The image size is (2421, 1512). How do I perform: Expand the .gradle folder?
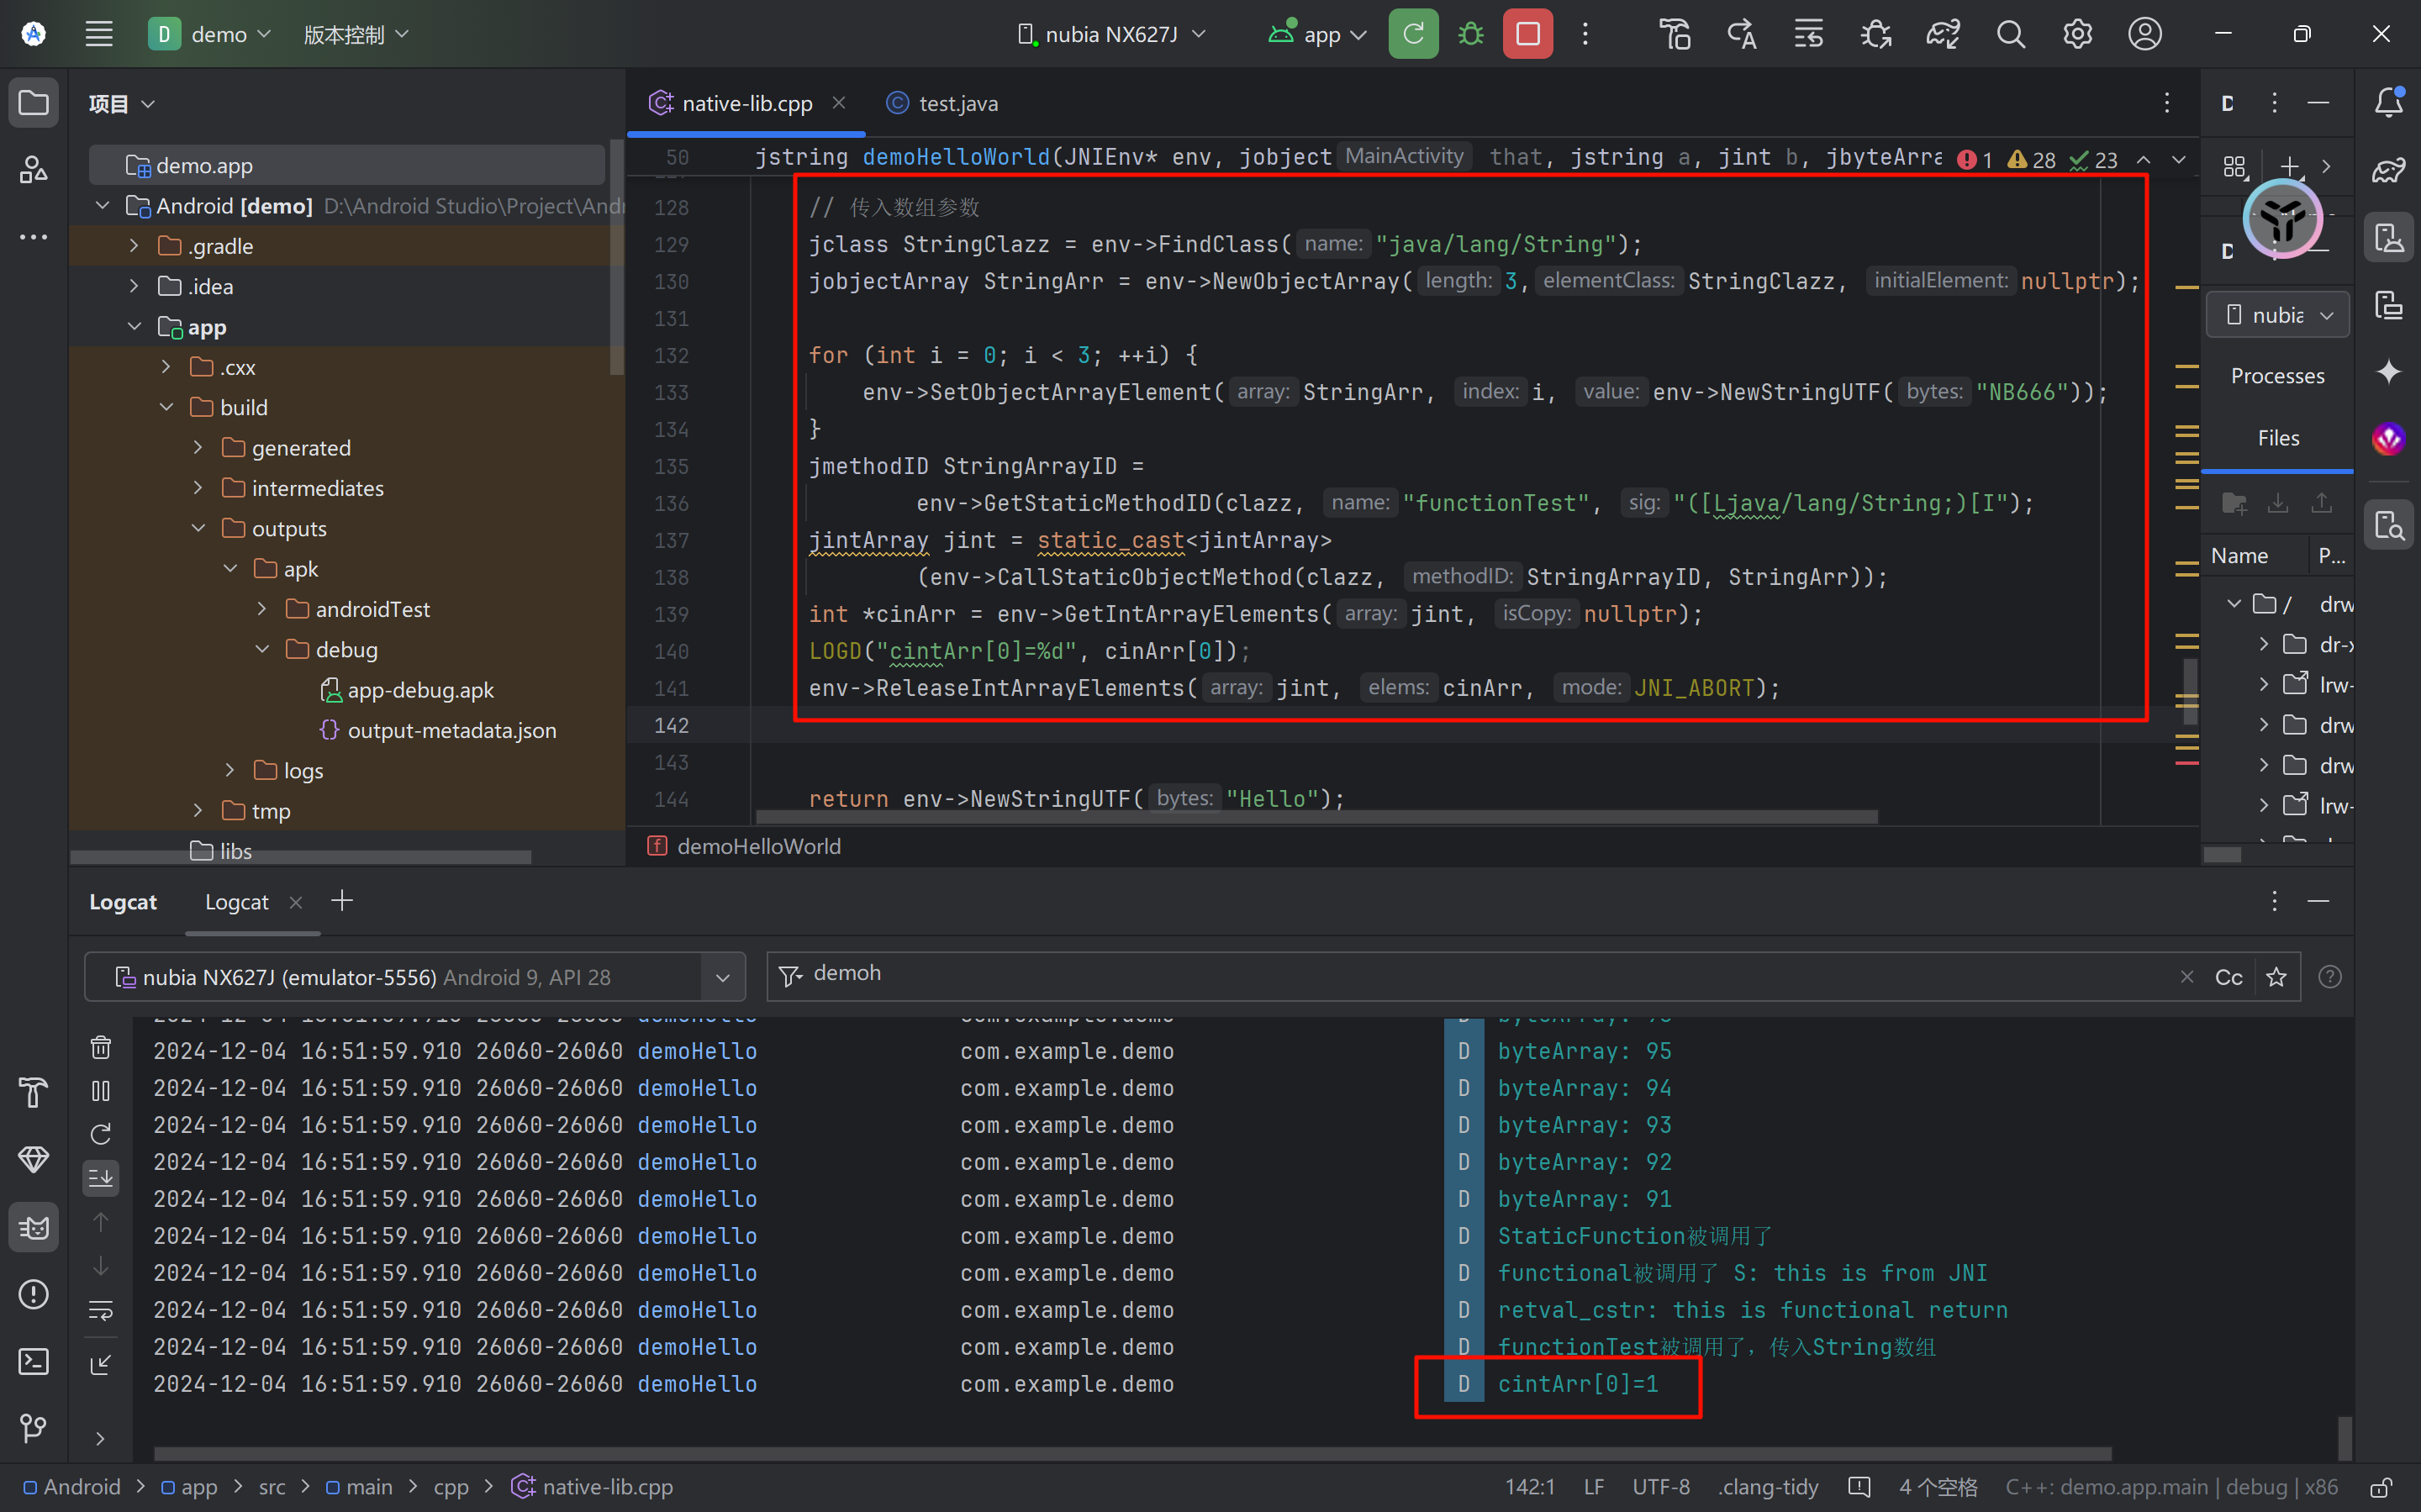coord(134,246)
